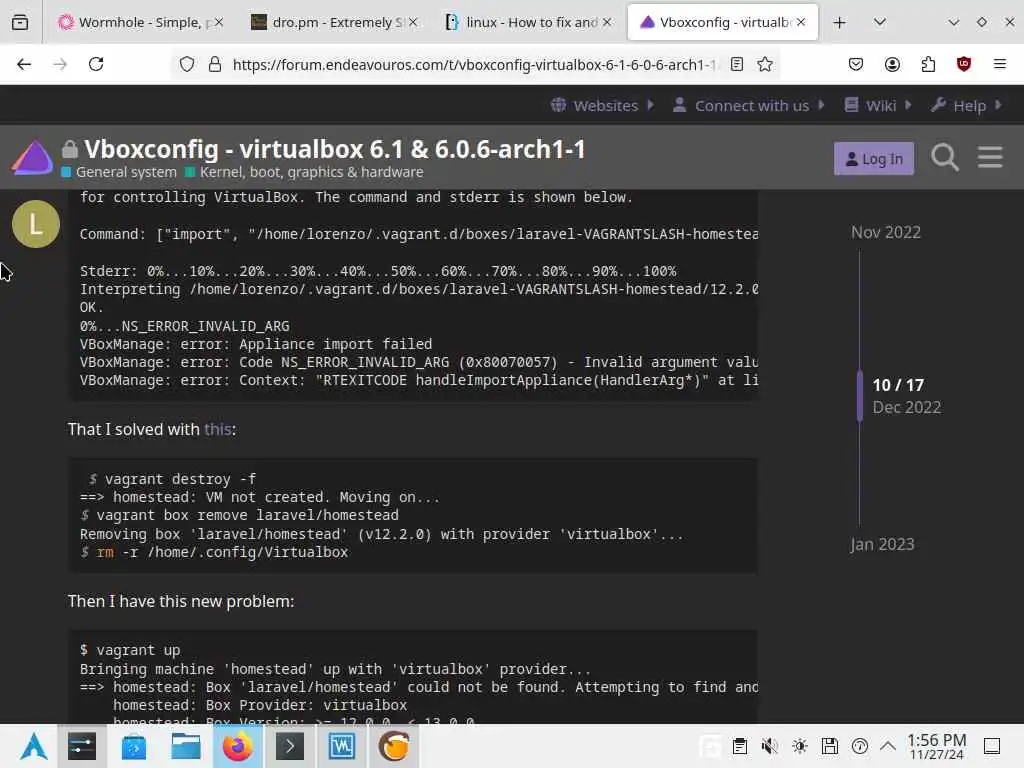
Task: Click the topic title Vboxconfig
Action: 334,149
